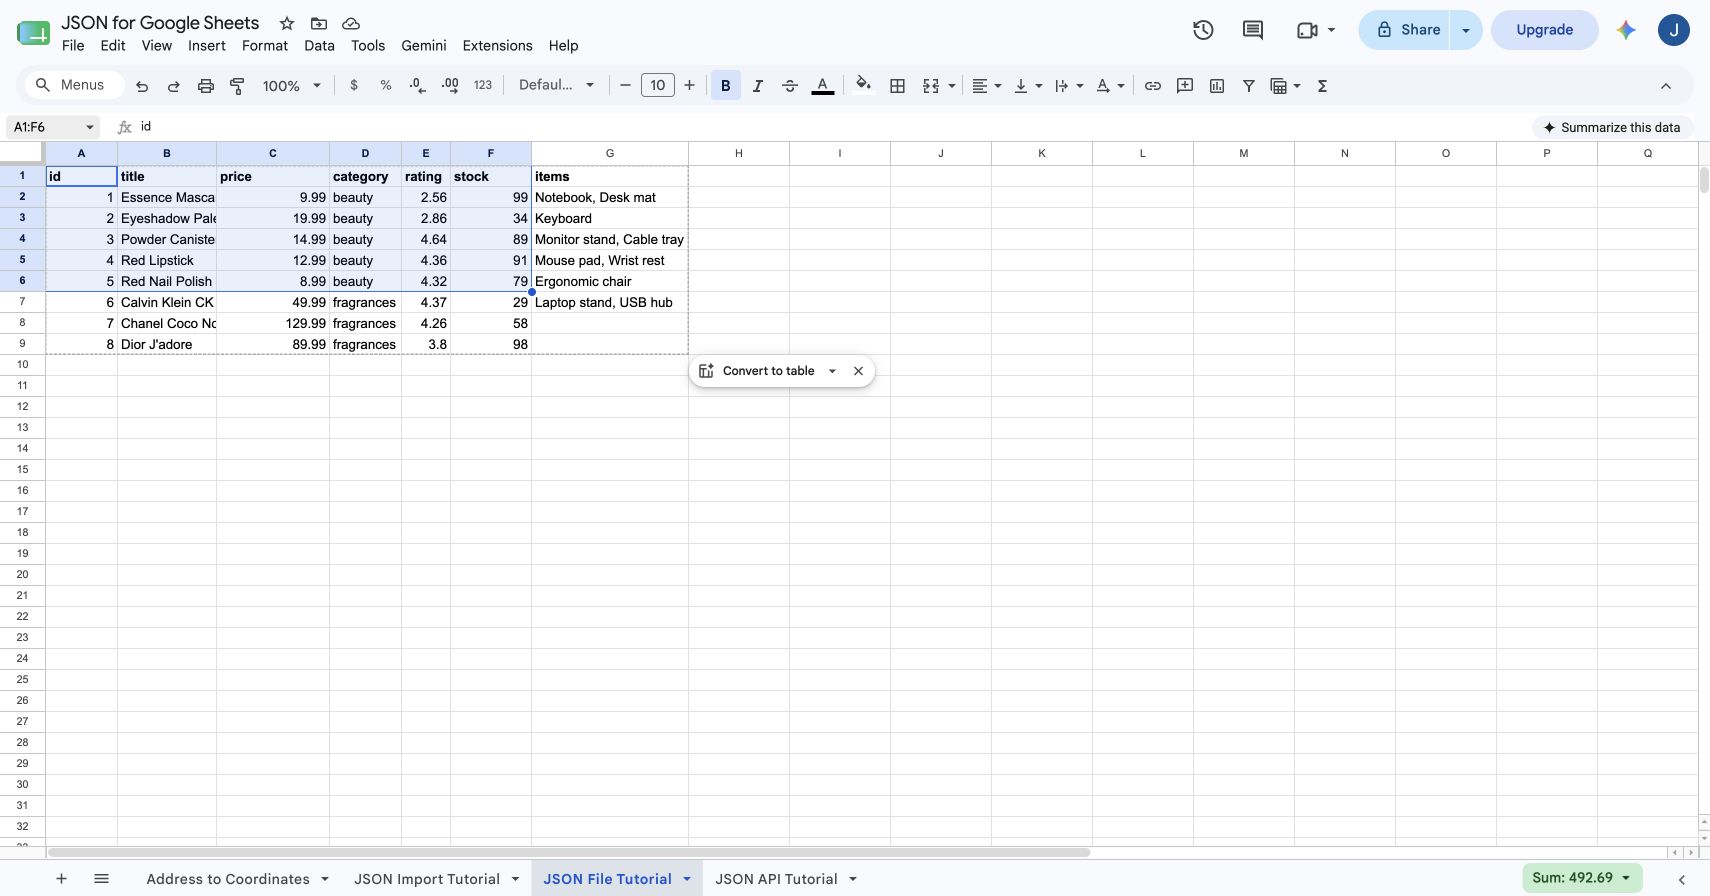
Task: Decrease decimal places icon
Action: tap(418, 86)
